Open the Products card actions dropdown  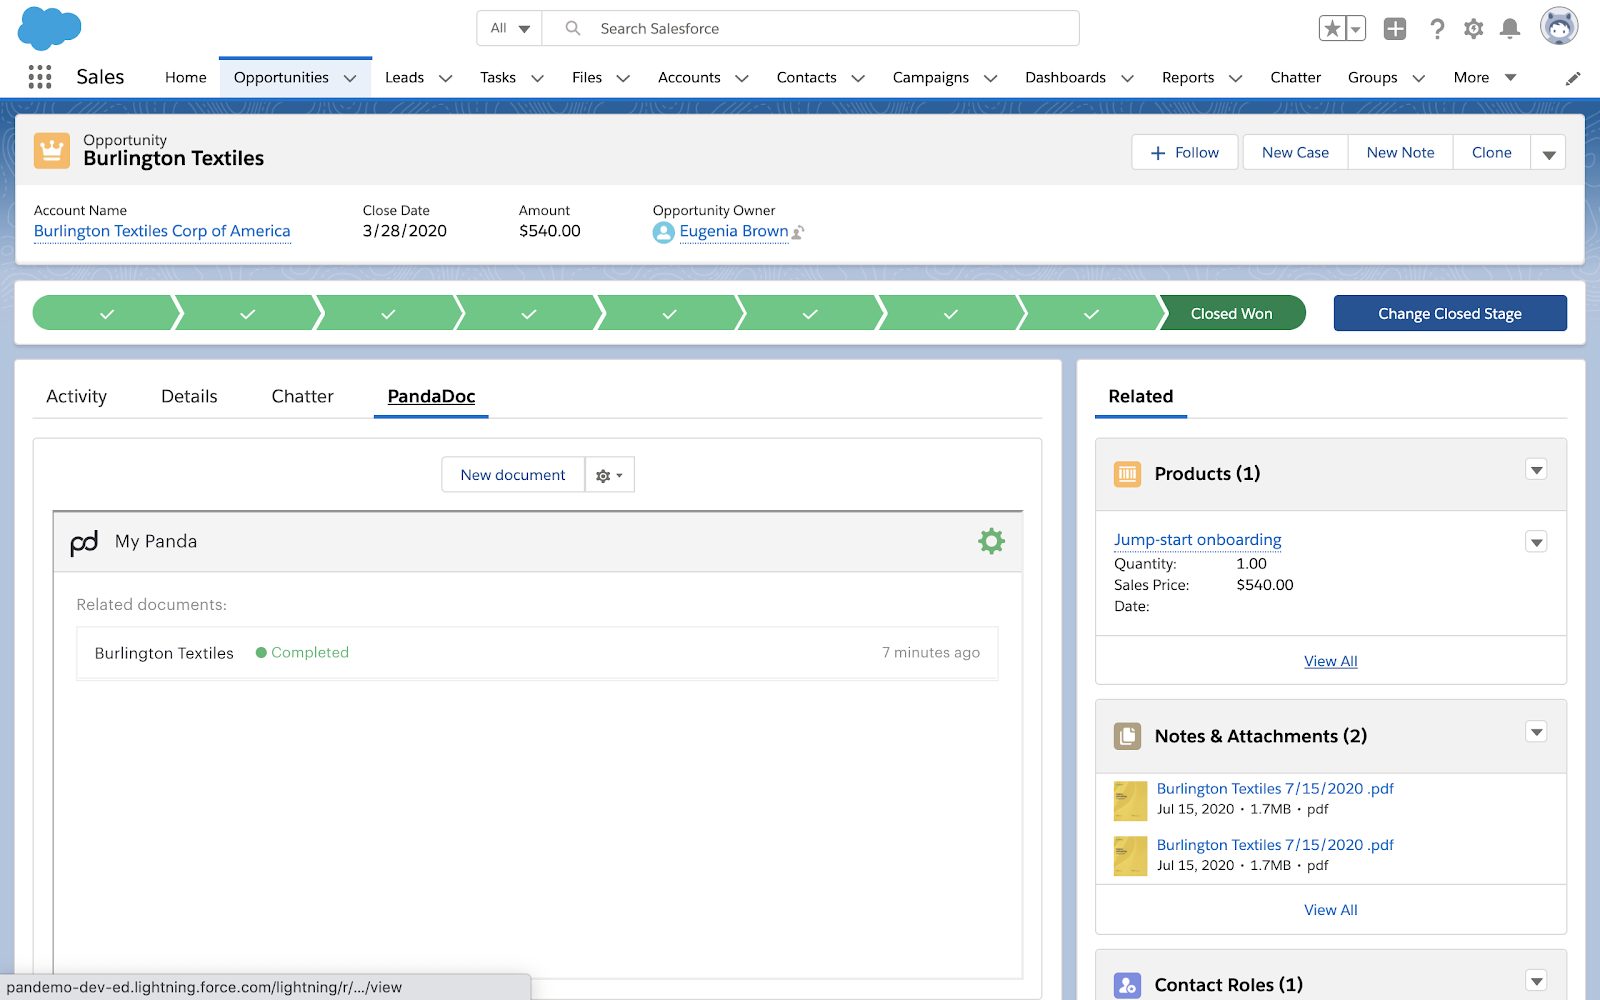click(x=1536, y=470)
